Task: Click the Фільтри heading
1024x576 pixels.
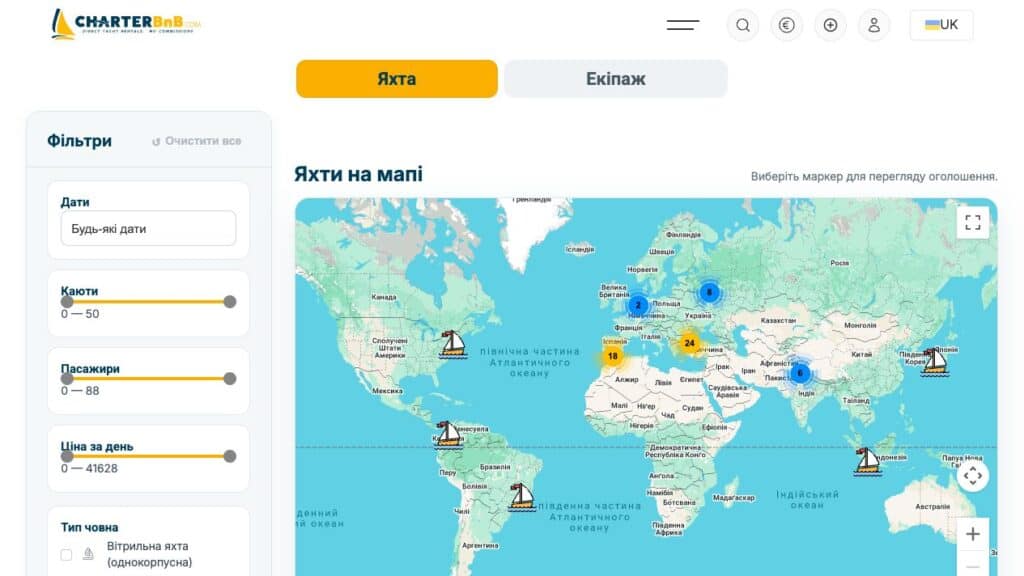Action: click(79, 141)
